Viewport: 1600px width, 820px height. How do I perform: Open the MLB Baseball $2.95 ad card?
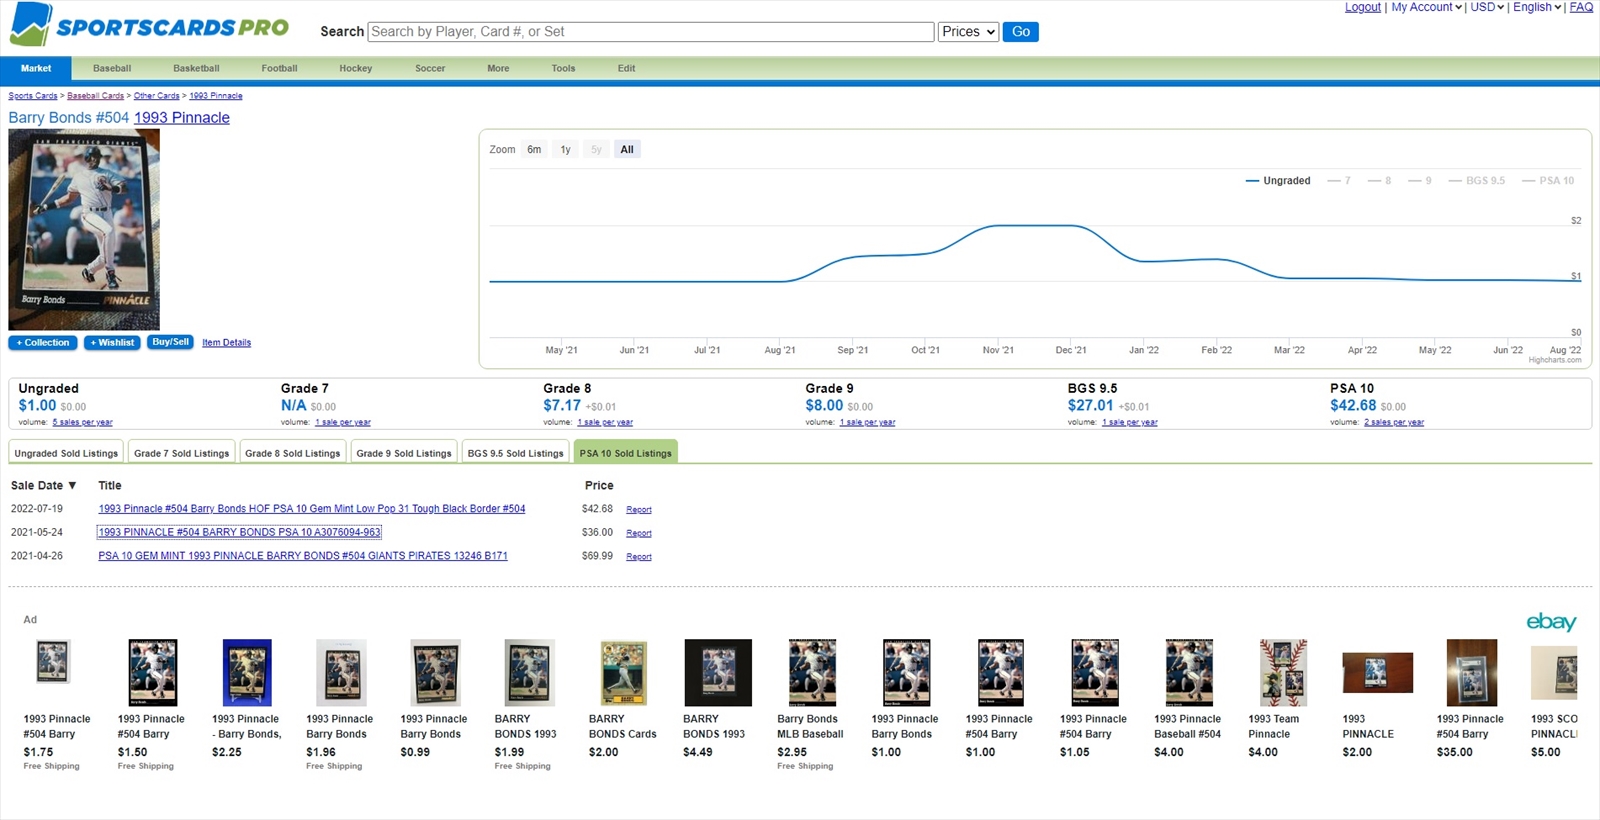pos(811,704)
